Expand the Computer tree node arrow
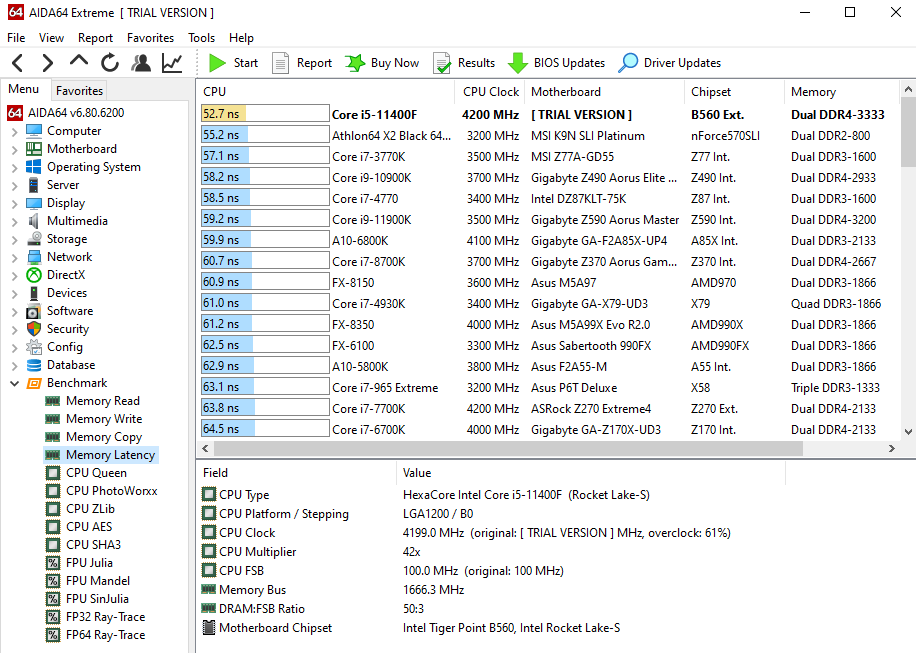Image resolution: width=916 pixels, height=653 pixels. [x=15, y=131]
